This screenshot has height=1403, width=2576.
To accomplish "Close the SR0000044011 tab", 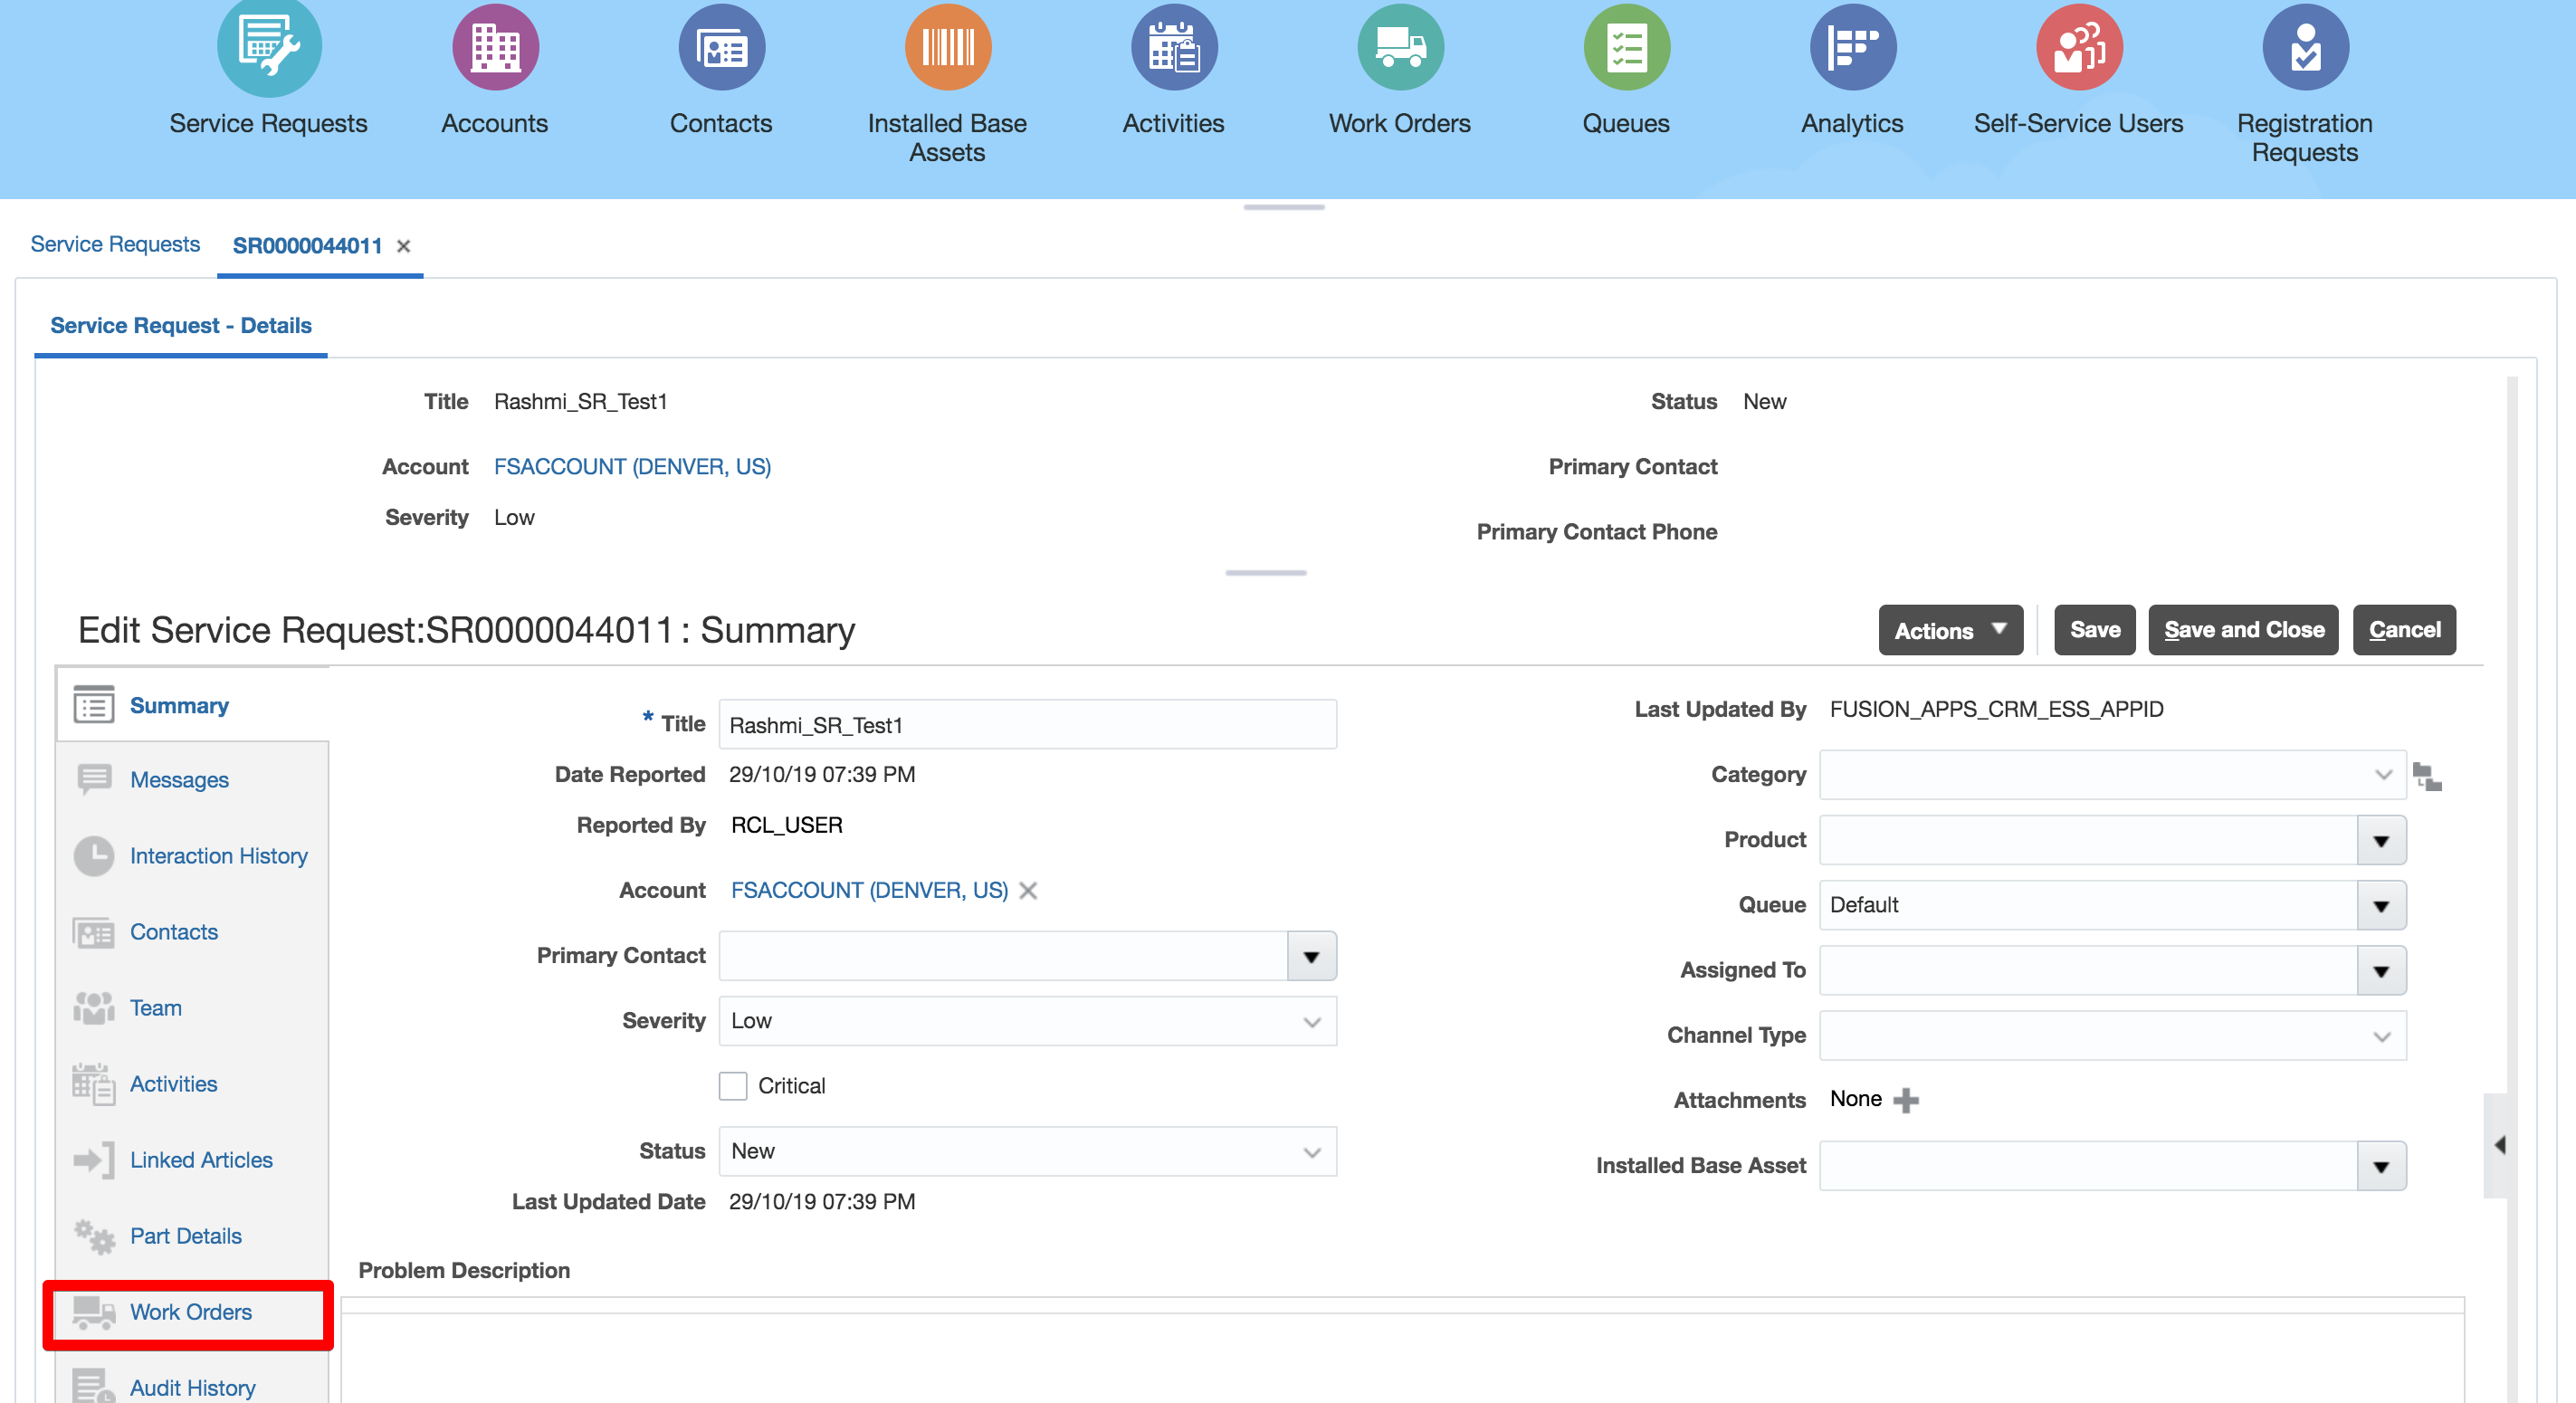I will pos(404,246).
